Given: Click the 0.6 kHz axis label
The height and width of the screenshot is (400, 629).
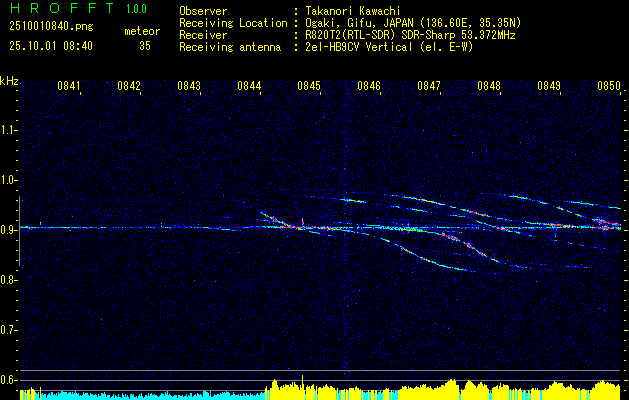Looking at the screenshot, I should coord(8,380).
